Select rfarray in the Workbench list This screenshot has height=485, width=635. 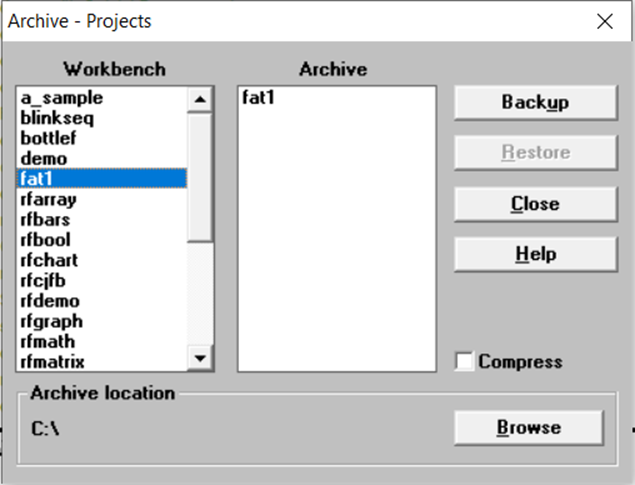tap(102, 200)
